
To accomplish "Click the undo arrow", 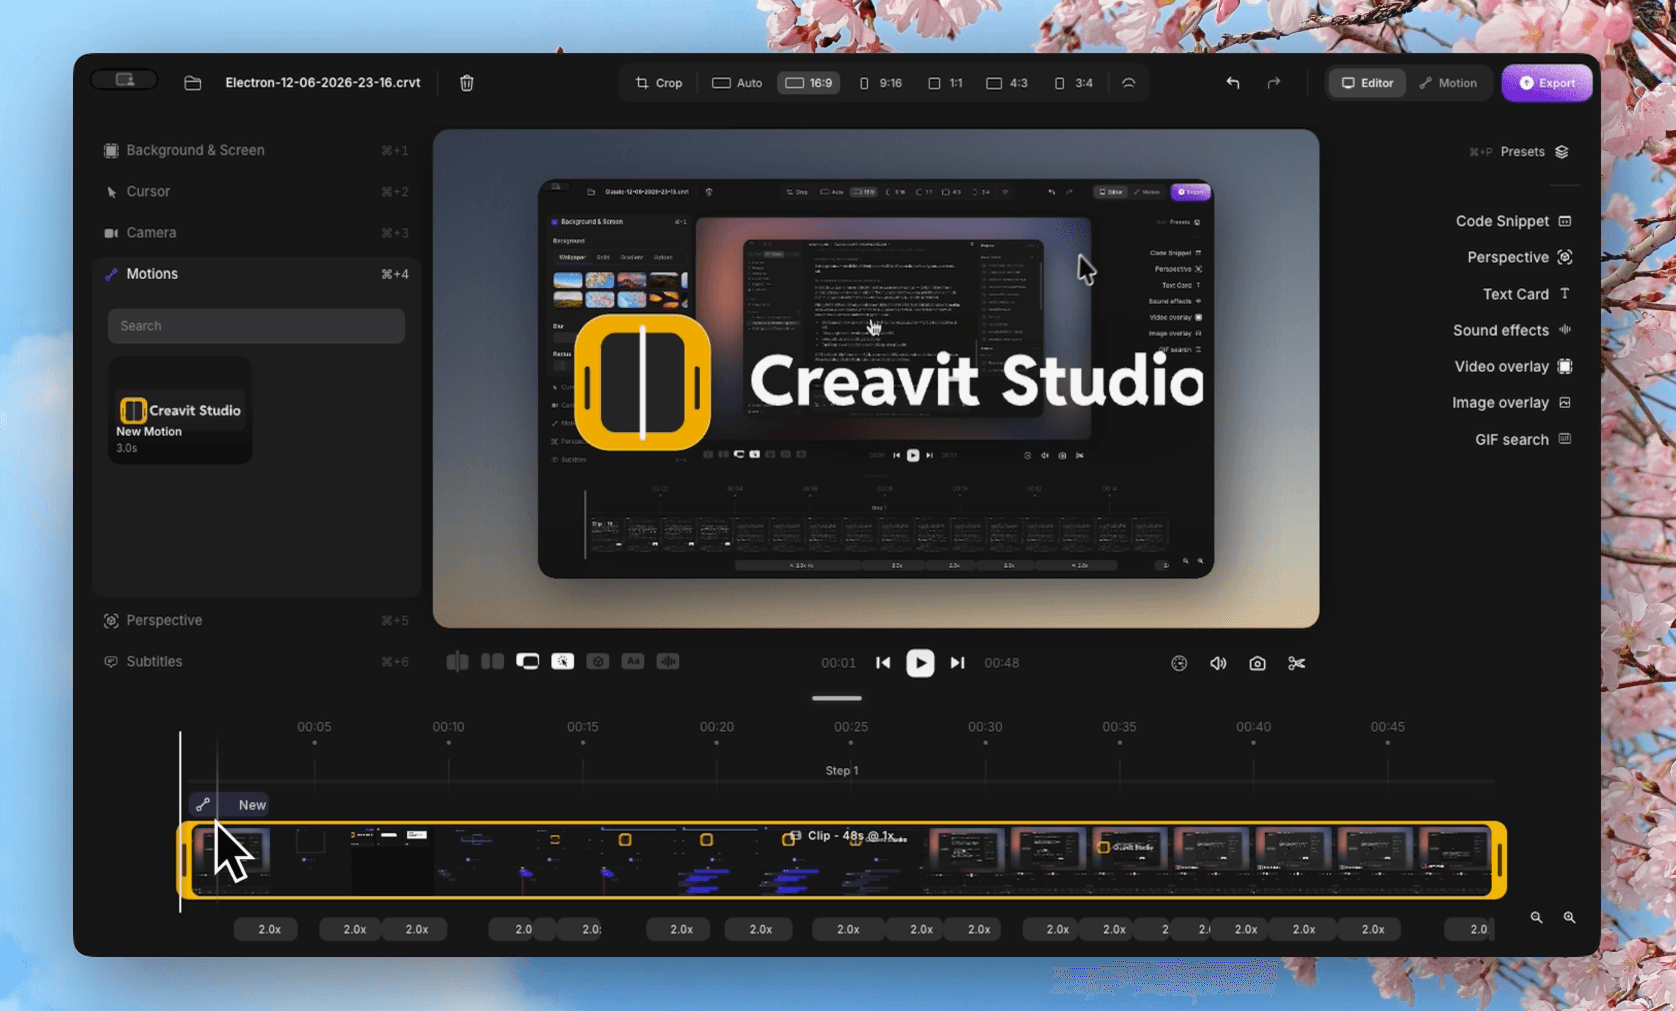I will tap(1233, 83).
